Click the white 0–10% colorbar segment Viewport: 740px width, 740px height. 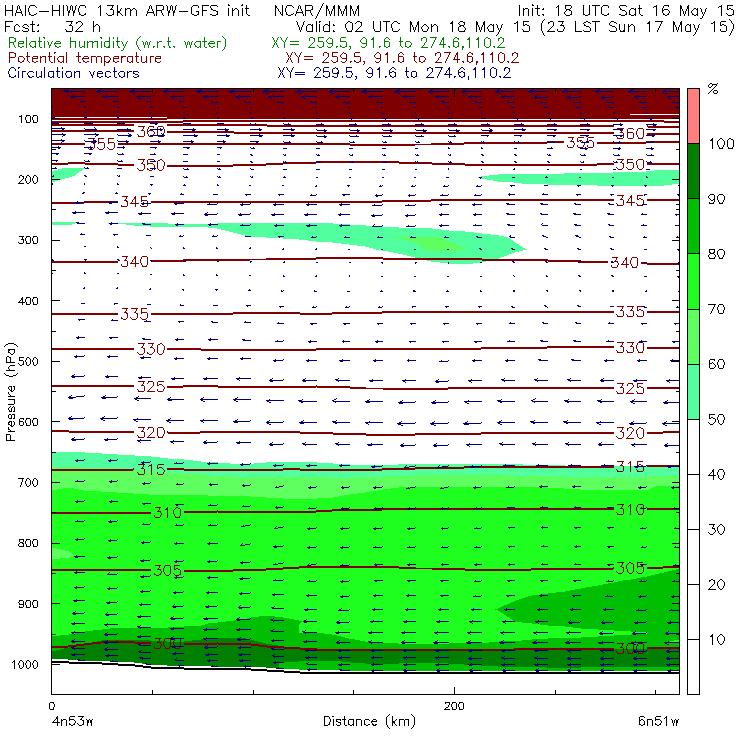tap(693, 667)
